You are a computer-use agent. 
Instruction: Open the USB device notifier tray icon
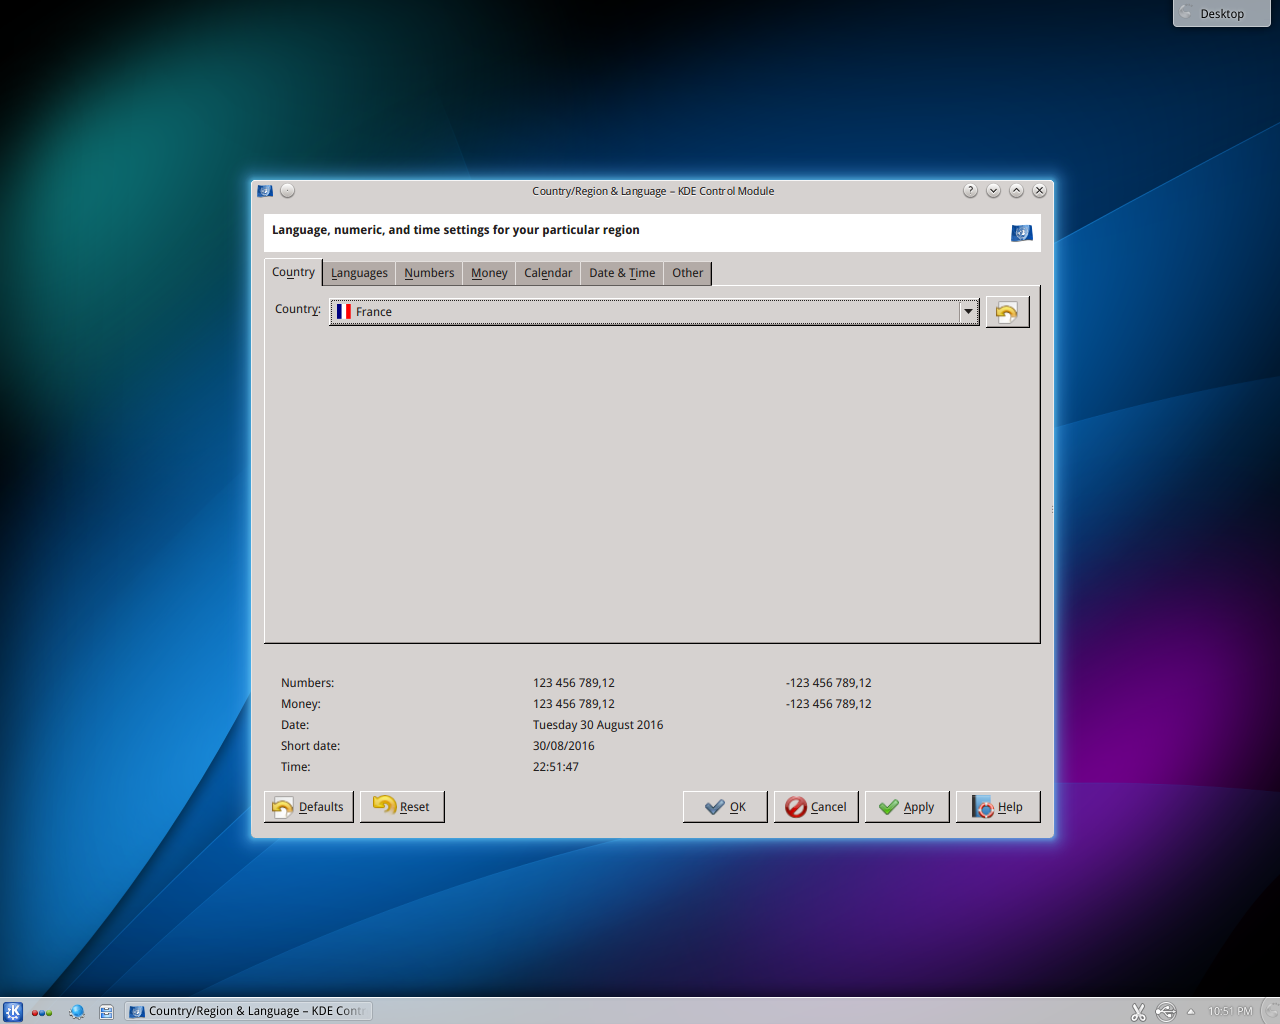click(x=1165, y=1012)
